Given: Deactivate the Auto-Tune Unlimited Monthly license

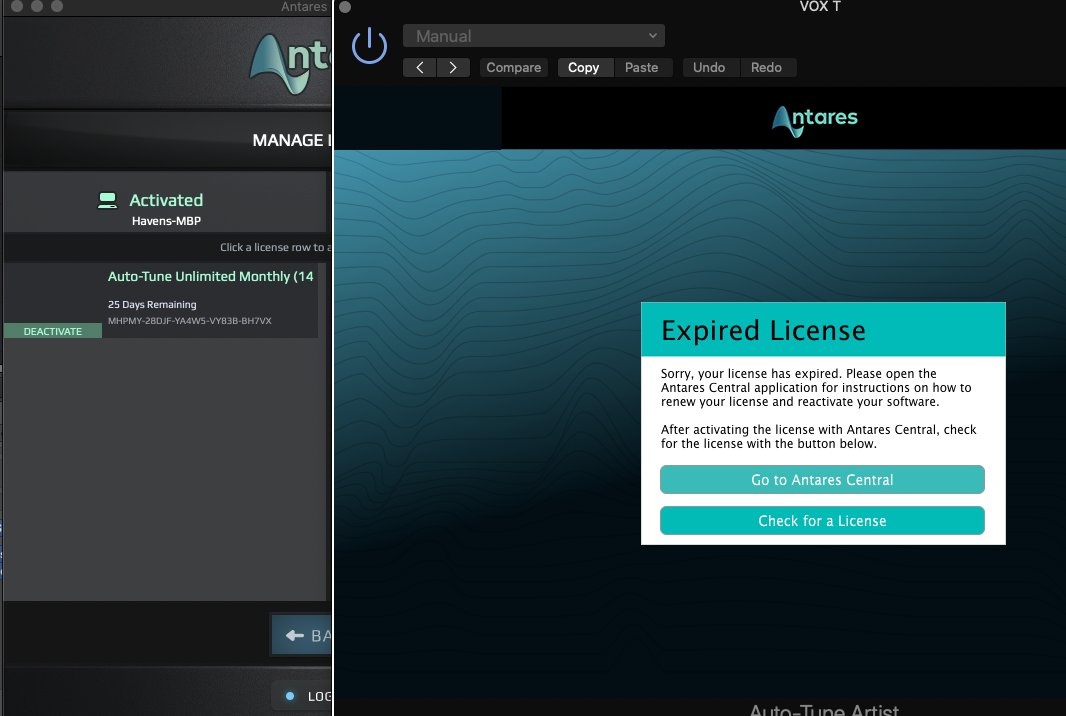Looking at the screenshot, I should click(x=52, y=331).
